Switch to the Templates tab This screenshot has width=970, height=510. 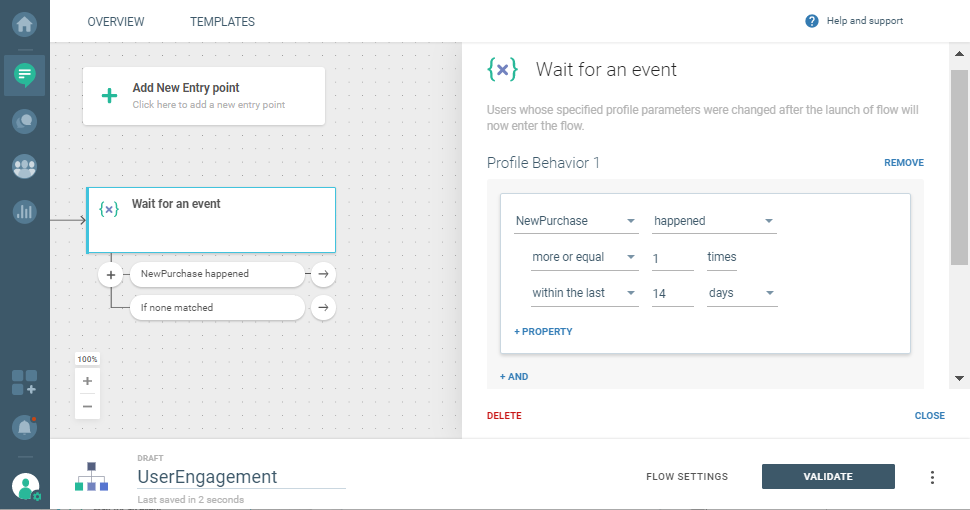[x=222, y=22]
